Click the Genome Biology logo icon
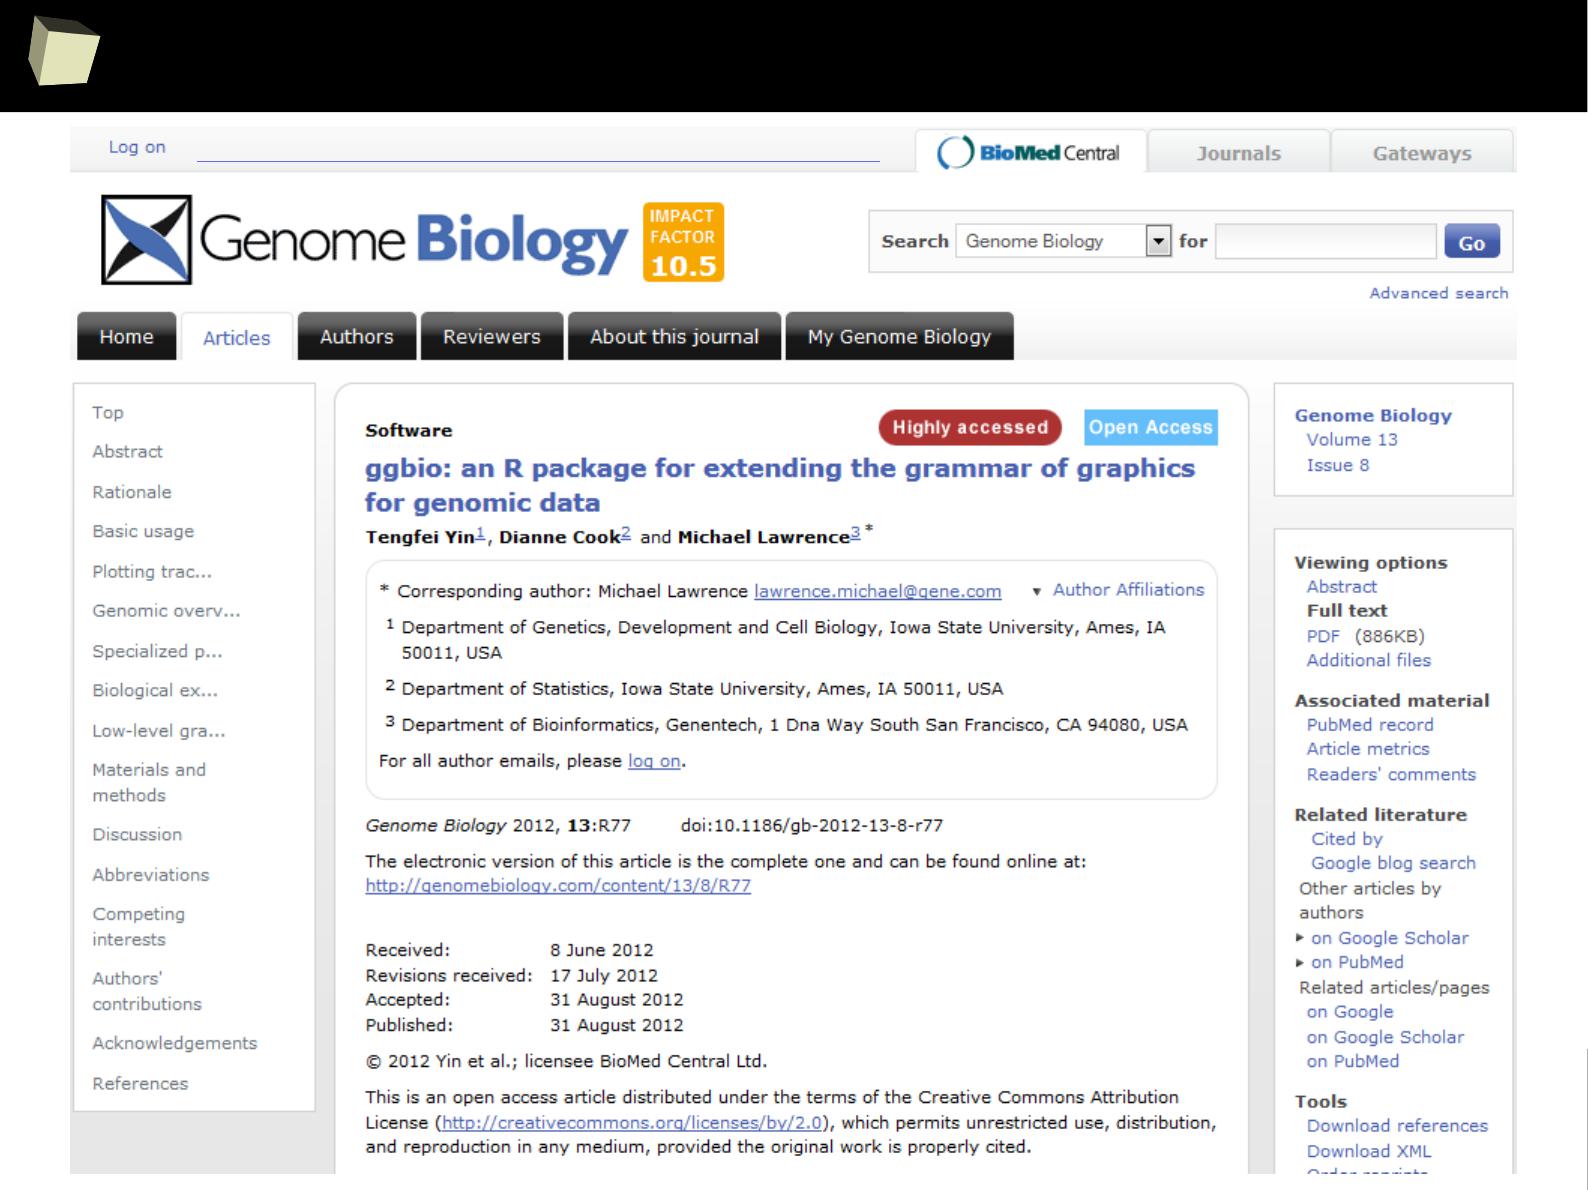This screenshot has height=1190, width=1588. tap(146, 240)
